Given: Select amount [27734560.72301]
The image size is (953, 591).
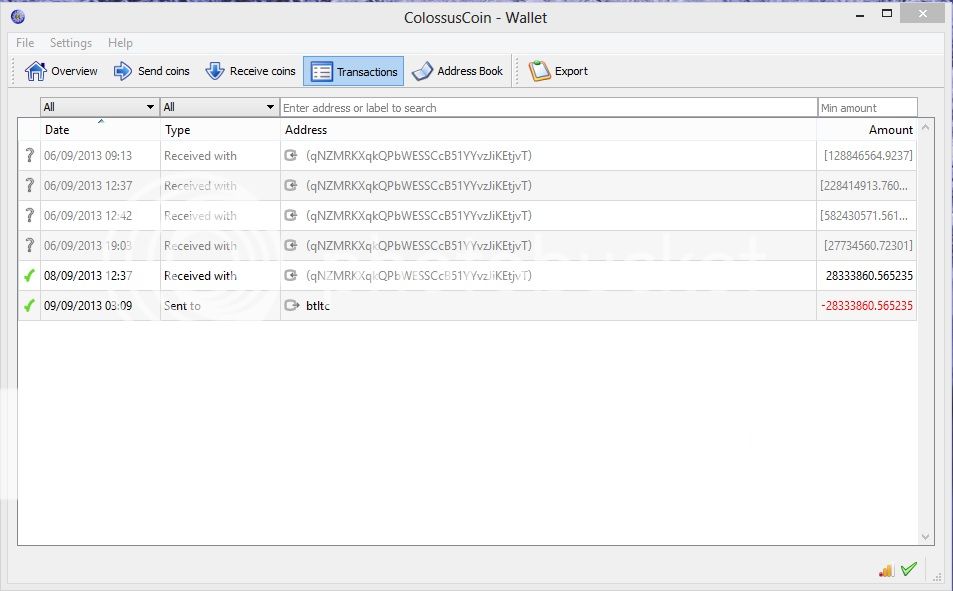Looking at the screenshot, I should point(868,246).
